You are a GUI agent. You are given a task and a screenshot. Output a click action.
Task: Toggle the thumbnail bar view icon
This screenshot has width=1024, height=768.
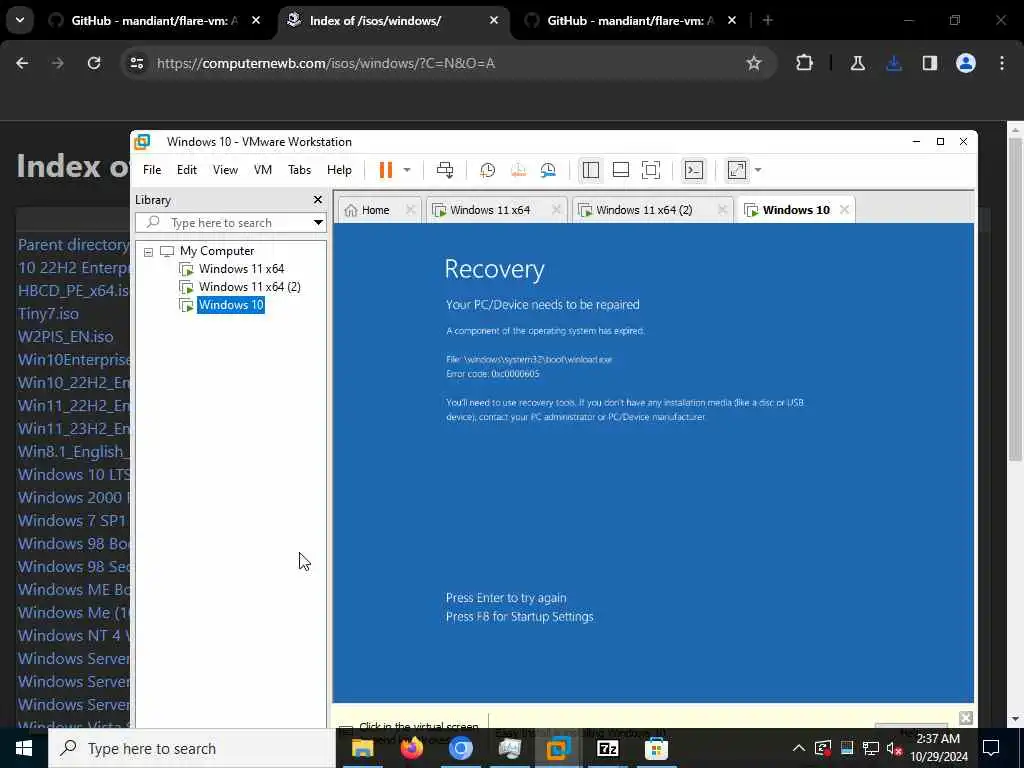point(620,170)
